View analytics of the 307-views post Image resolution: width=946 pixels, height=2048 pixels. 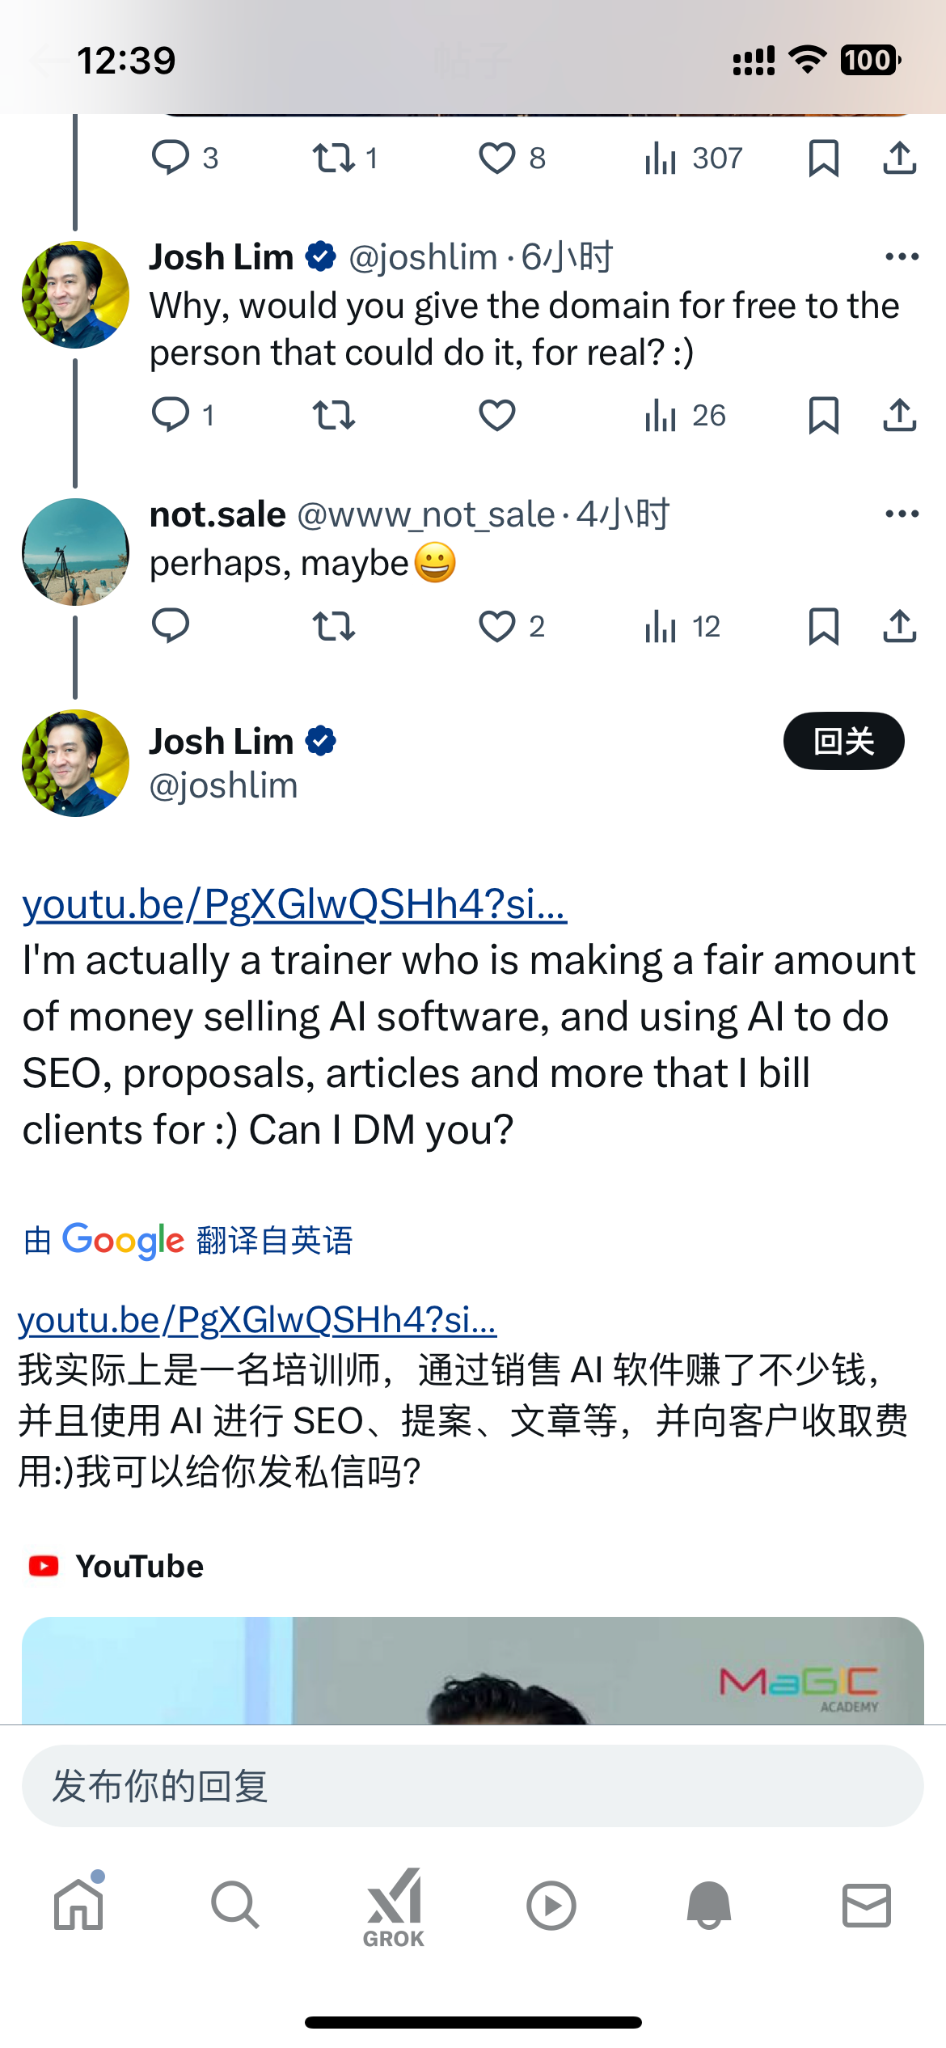coord(693,158)
